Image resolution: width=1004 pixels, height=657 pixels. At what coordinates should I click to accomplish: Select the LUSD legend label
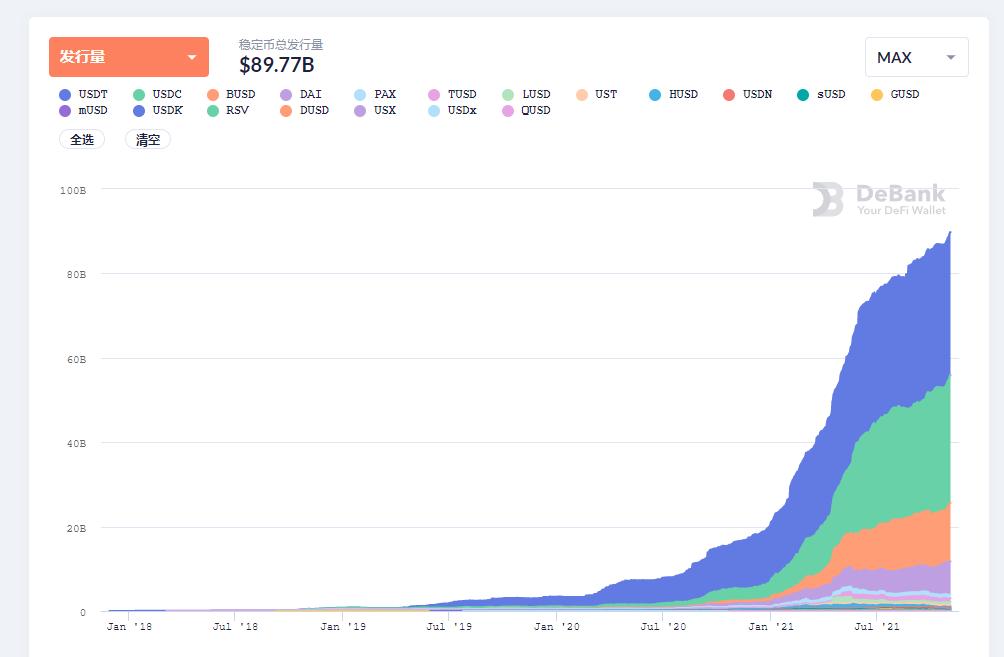(536, 94)
